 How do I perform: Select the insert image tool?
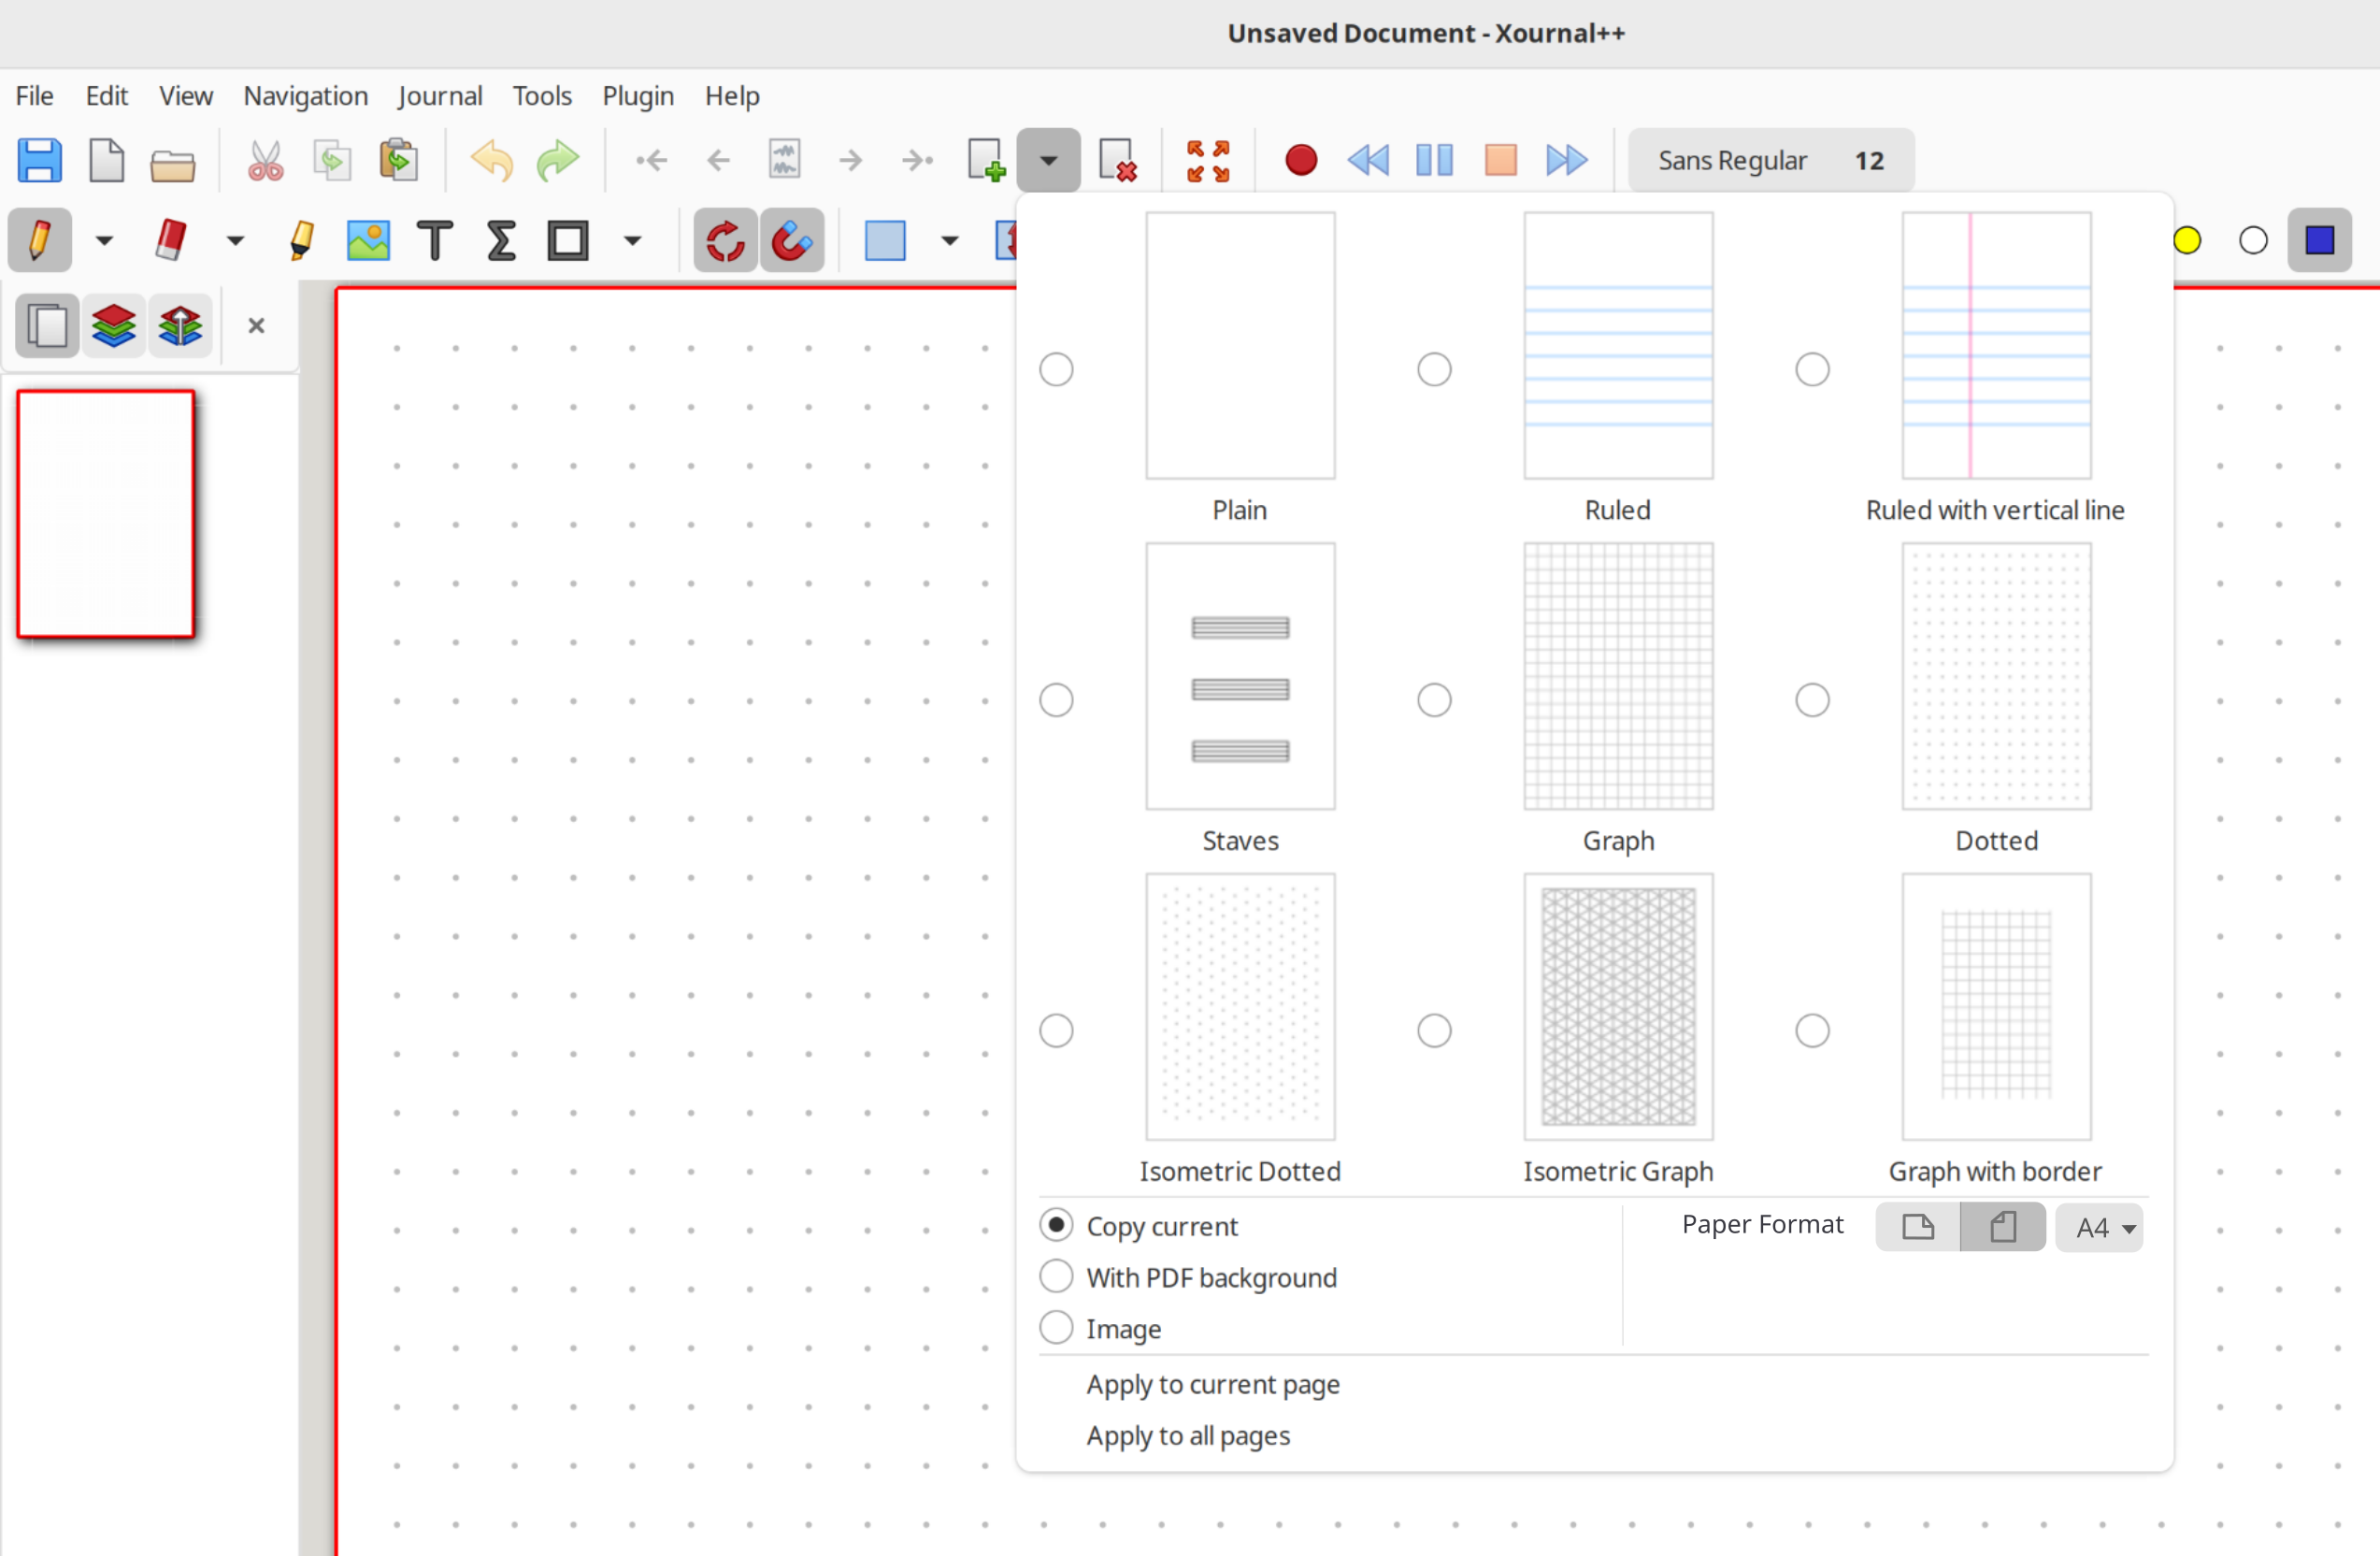click(367, 240)
